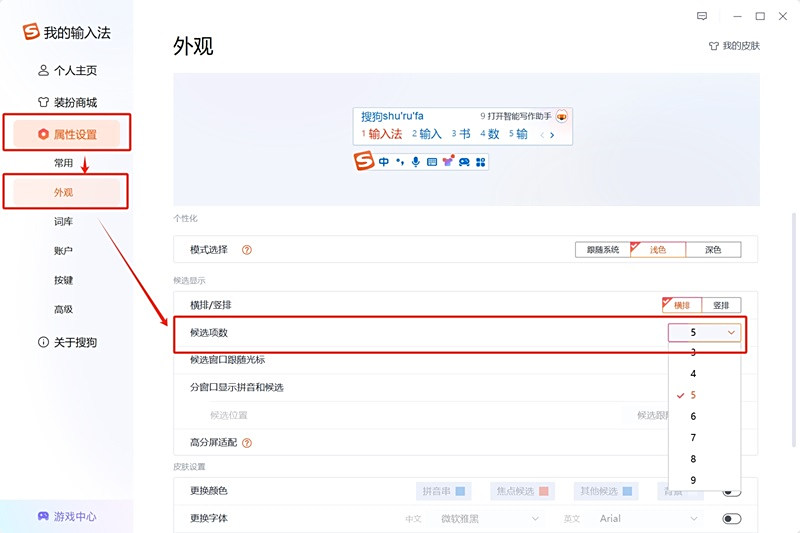Click the skin preview panel
Viewport: 800px width, 533px height.
point(466,139)
